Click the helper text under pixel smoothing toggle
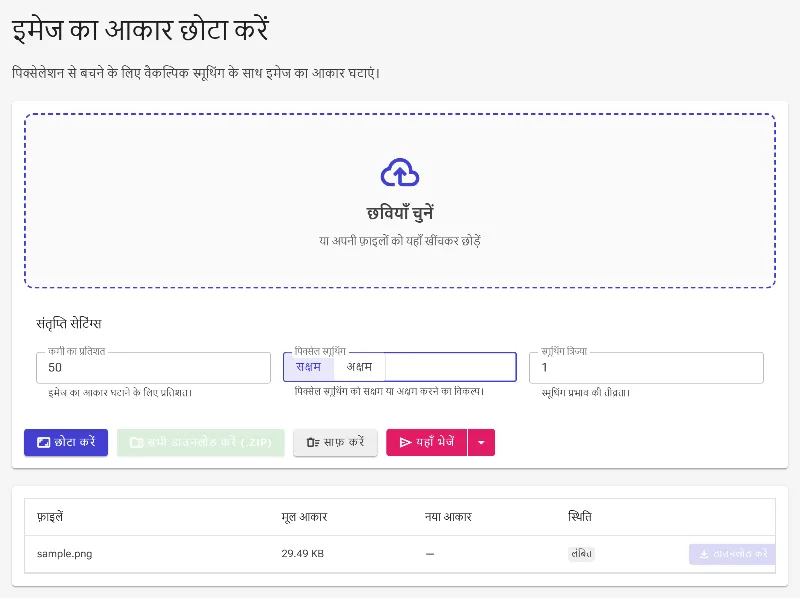Image resolution: width=800 pixels, height=598 pixels. pyautogui.click(x=389, y=392)
